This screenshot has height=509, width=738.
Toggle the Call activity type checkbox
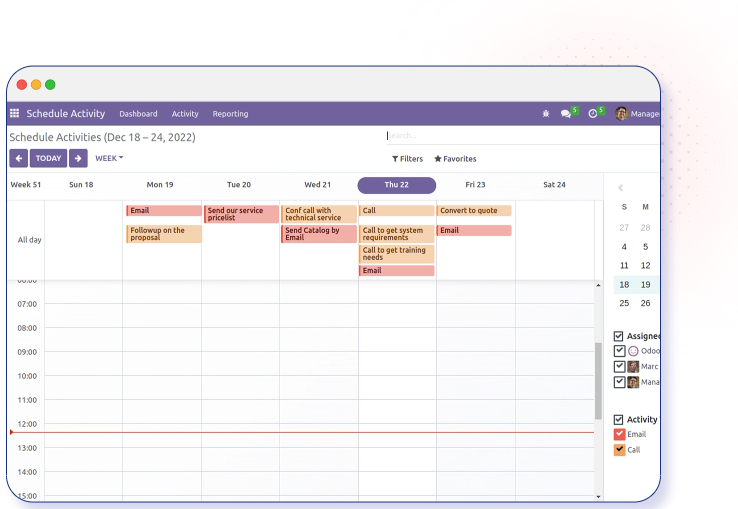[619, 450]
